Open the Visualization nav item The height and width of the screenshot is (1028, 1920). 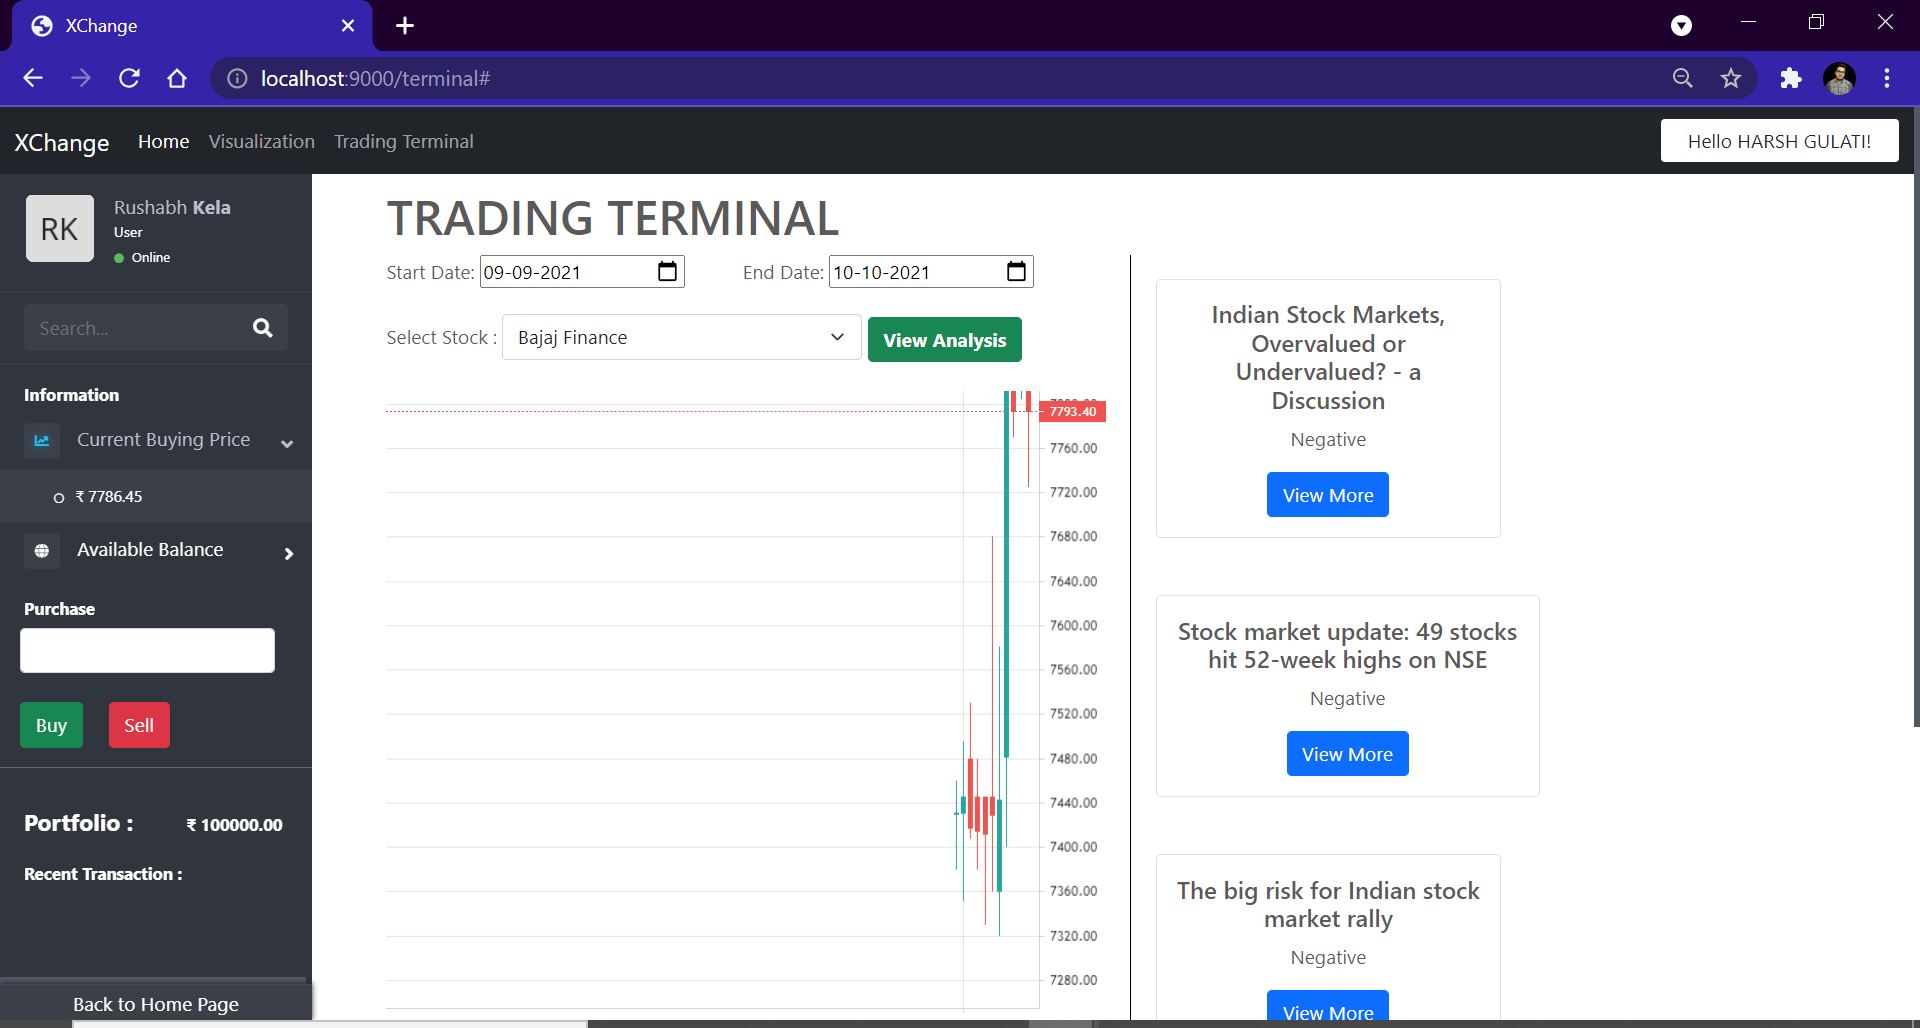coord(262,141)
